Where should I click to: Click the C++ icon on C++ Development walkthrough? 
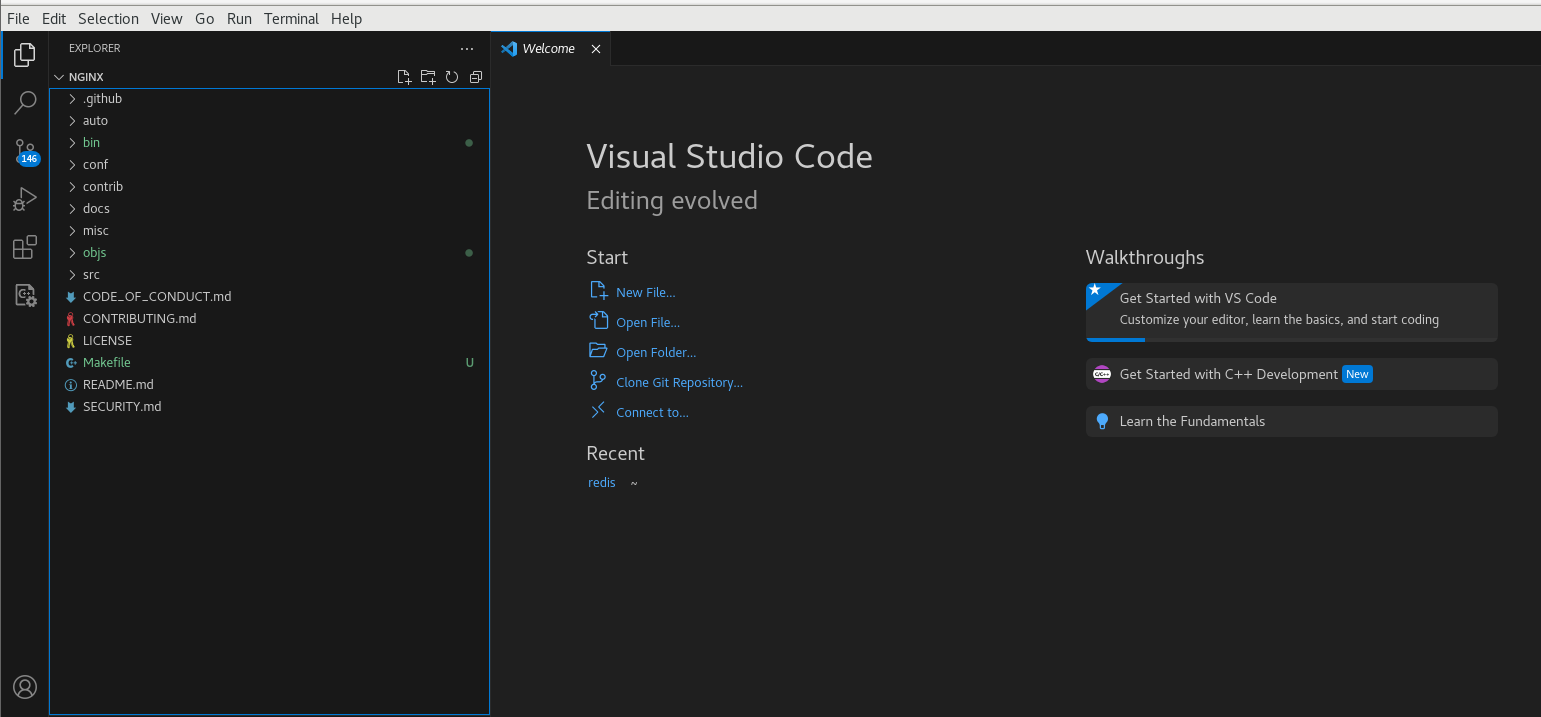tap(1102, 374)
